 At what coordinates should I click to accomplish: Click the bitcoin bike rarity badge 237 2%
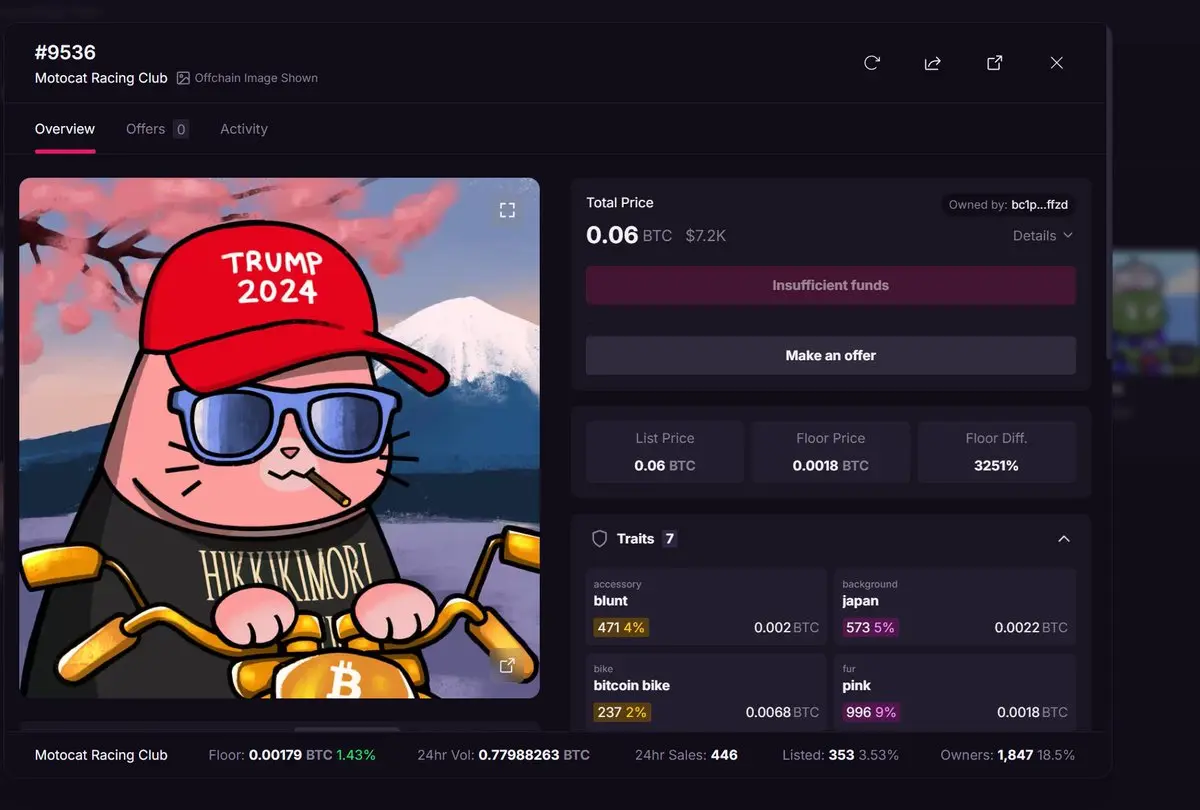tap(622, 712)
